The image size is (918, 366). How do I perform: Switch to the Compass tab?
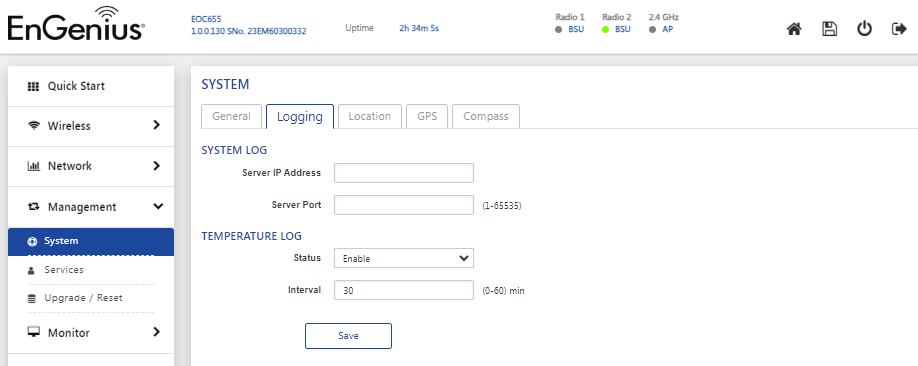tap(486, 116)
